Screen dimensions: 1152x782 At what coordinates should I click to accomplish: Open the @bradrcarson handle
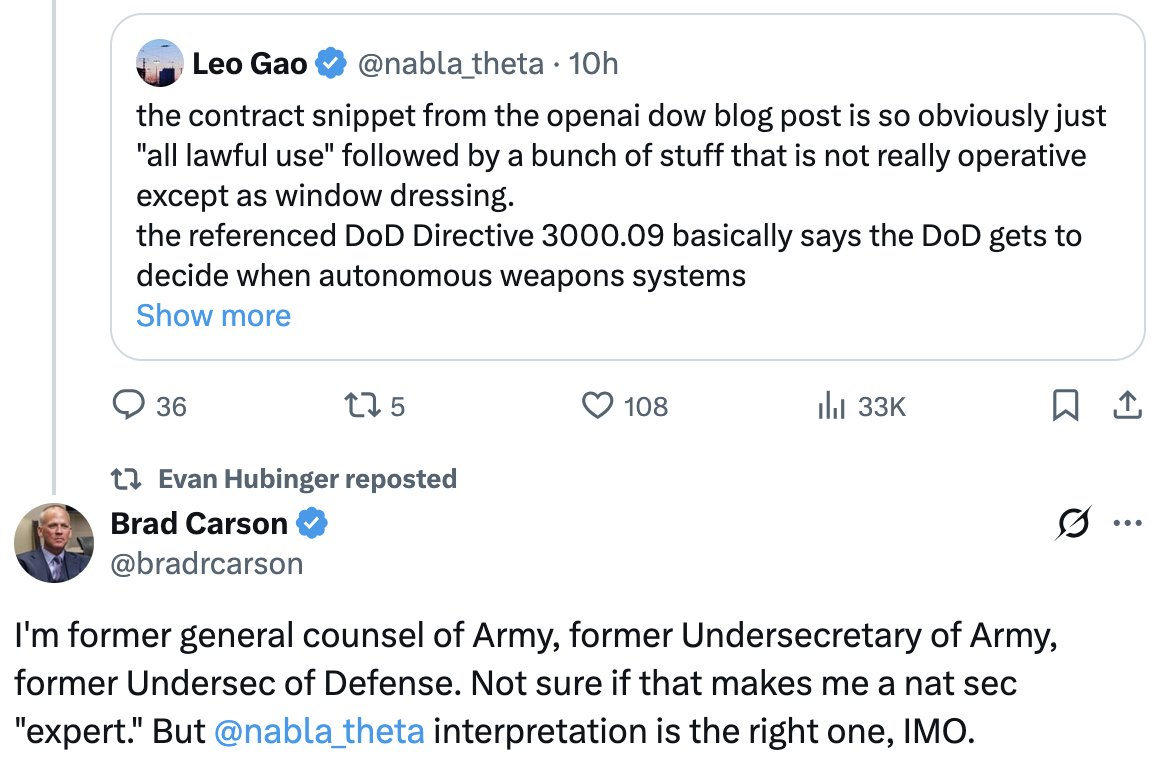pos(206,564)
